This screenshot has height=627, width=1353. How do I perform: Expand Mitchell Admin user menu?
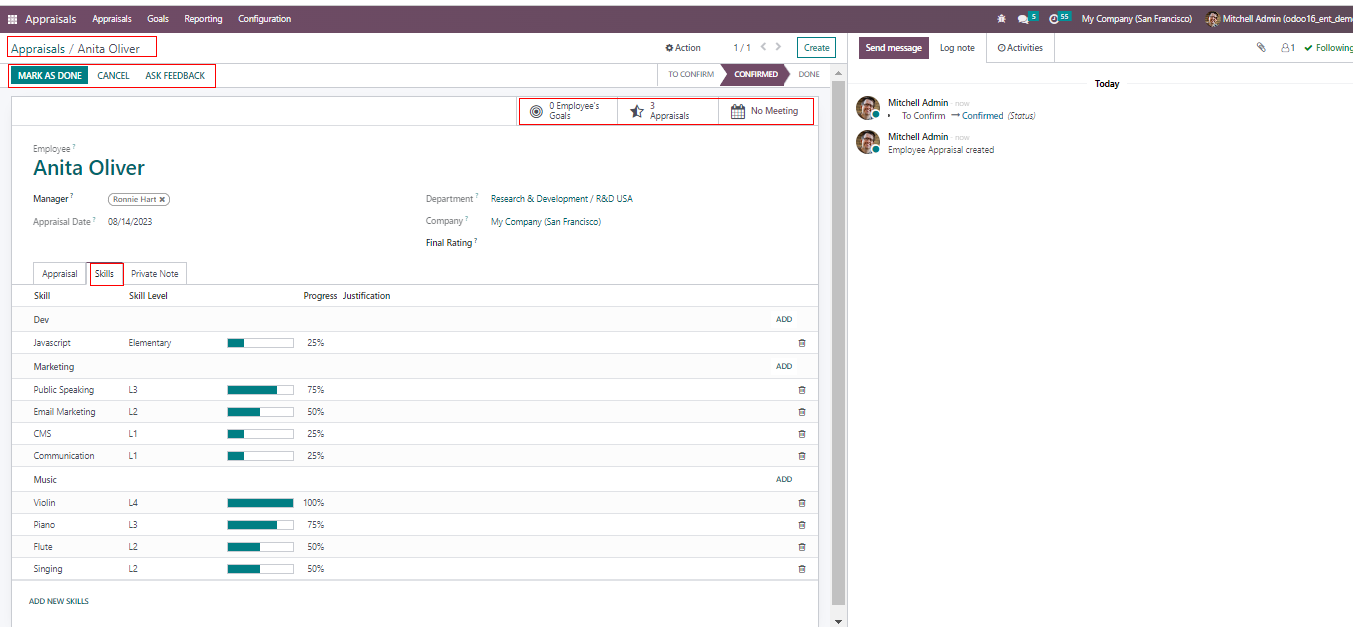1278,19
